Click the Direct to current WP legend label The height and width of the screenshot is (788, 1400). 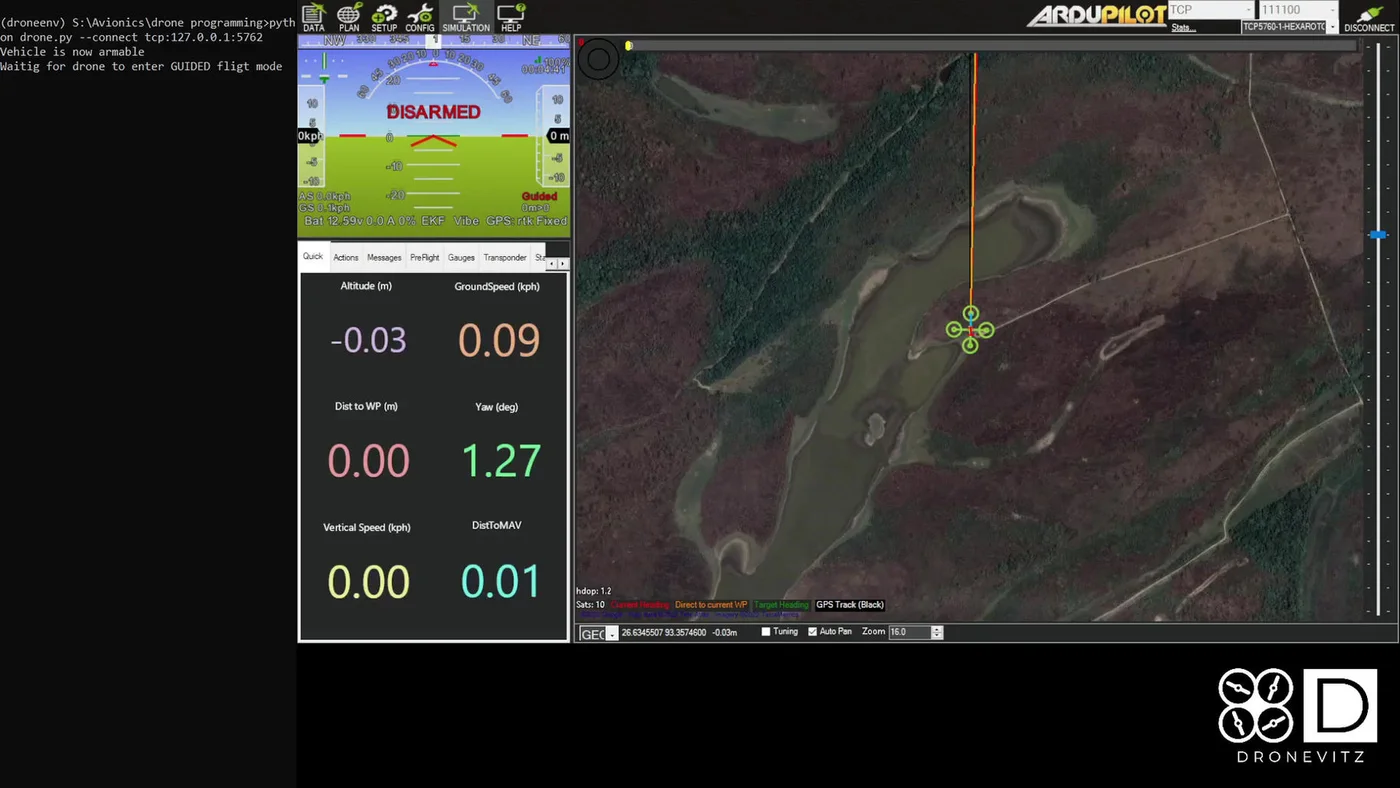click(x=711, y=605)
